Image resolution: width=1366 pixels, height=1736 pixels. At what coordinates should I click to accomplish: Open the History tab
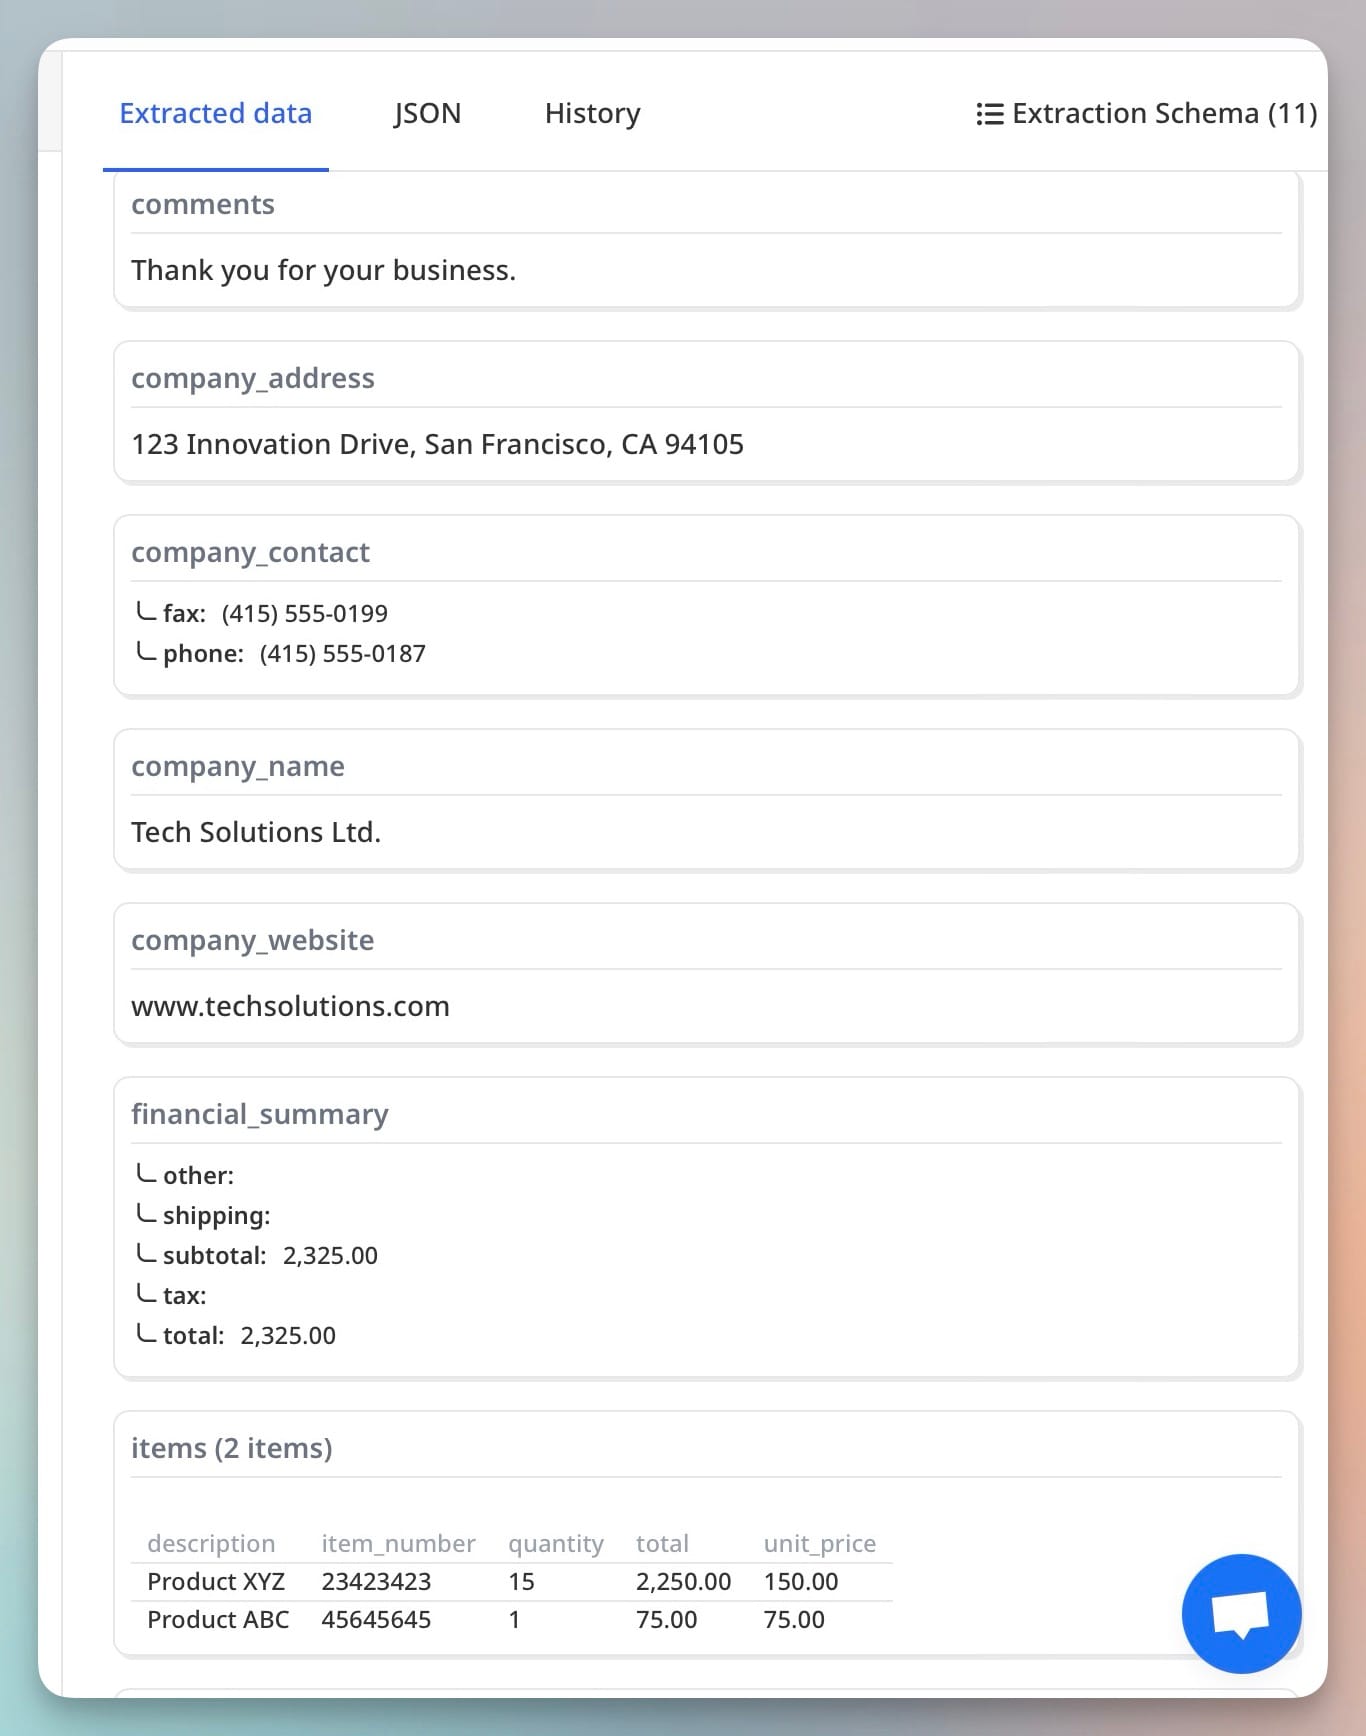pos(592,114)
